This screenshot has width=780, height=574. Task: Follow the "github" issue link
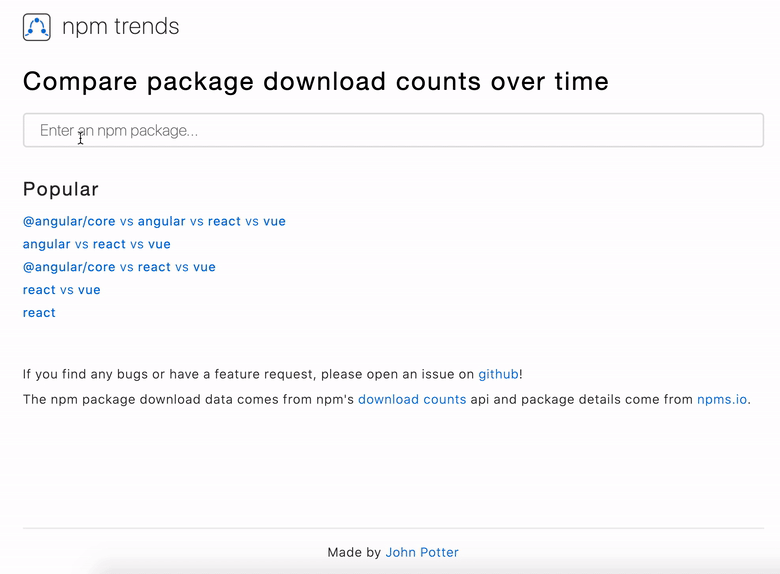pos(498,374)
